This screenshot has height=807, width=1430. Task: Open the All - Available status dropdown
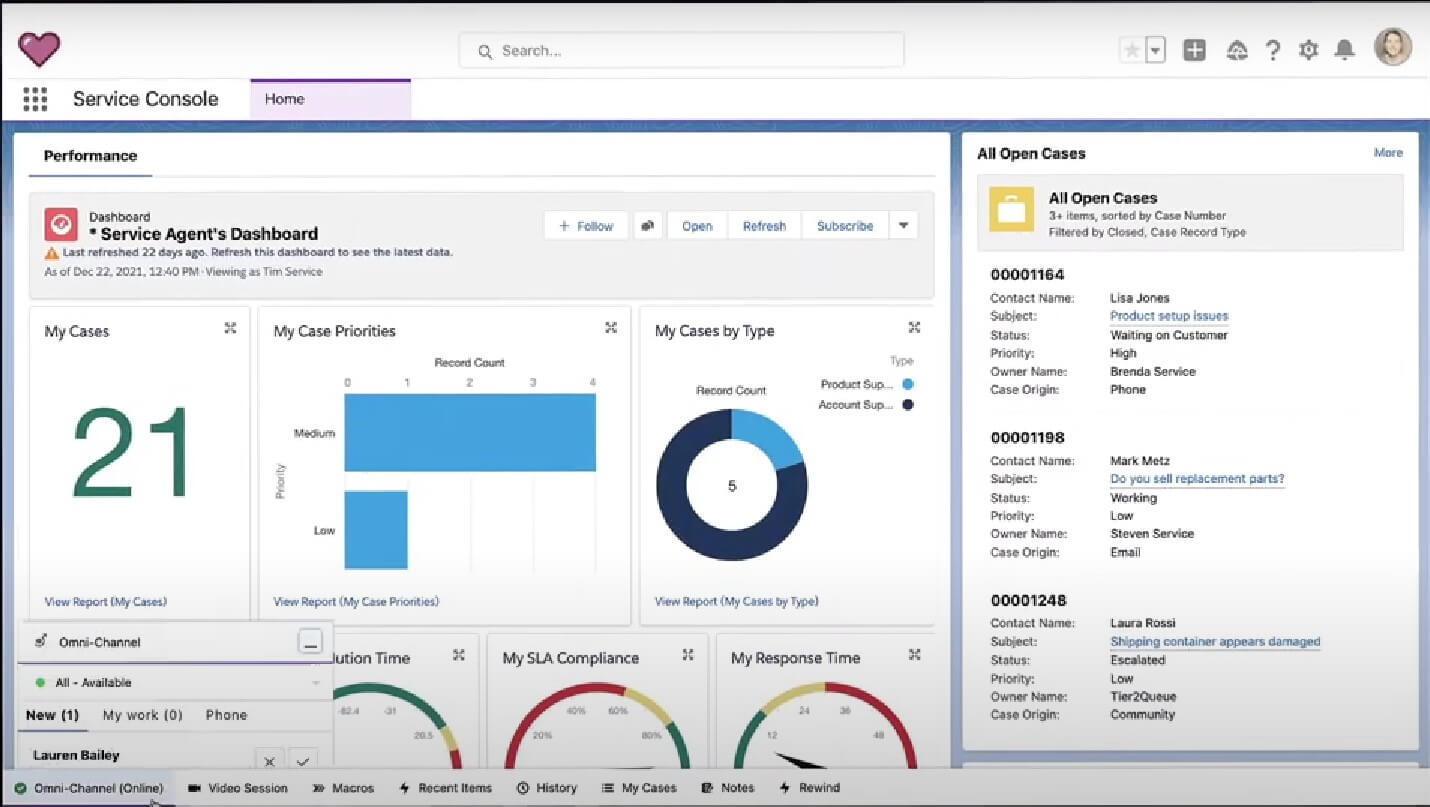click(176, 683)
